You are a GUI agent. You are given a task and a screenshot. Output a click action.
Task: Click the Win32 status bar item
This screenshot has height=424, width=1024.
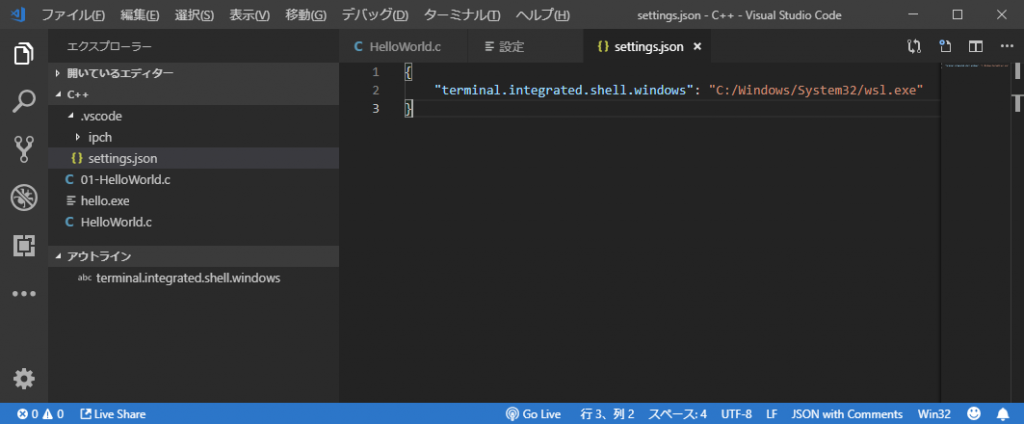click(934, 414)
